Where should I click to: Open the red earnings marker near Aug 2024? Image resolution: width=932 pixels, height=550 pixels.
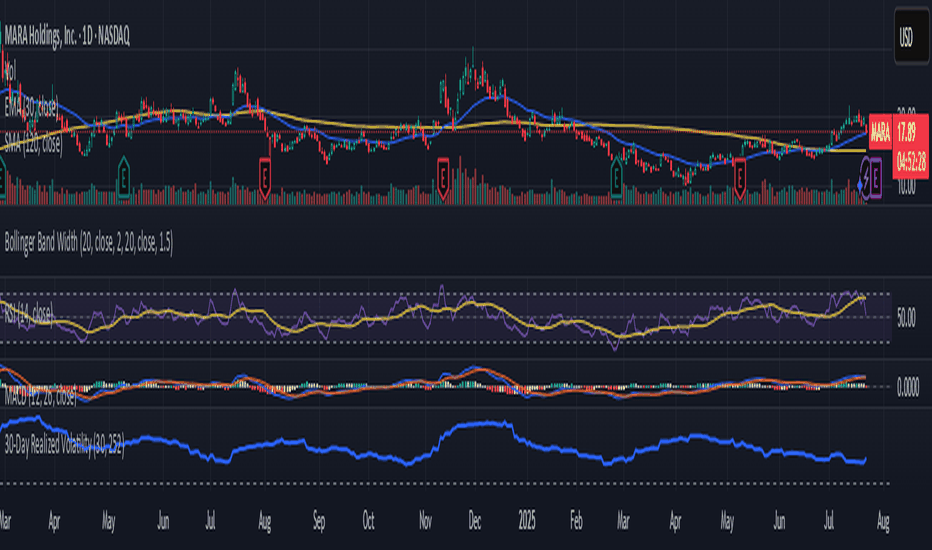(265, 178)
